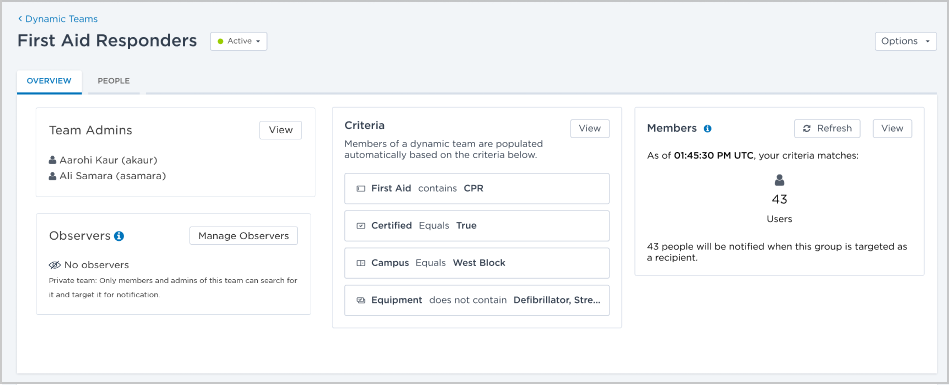The width and height of the screenshot is (949, 385).
Task: Select First Aid contains CPR criterion
Action: 477,188
